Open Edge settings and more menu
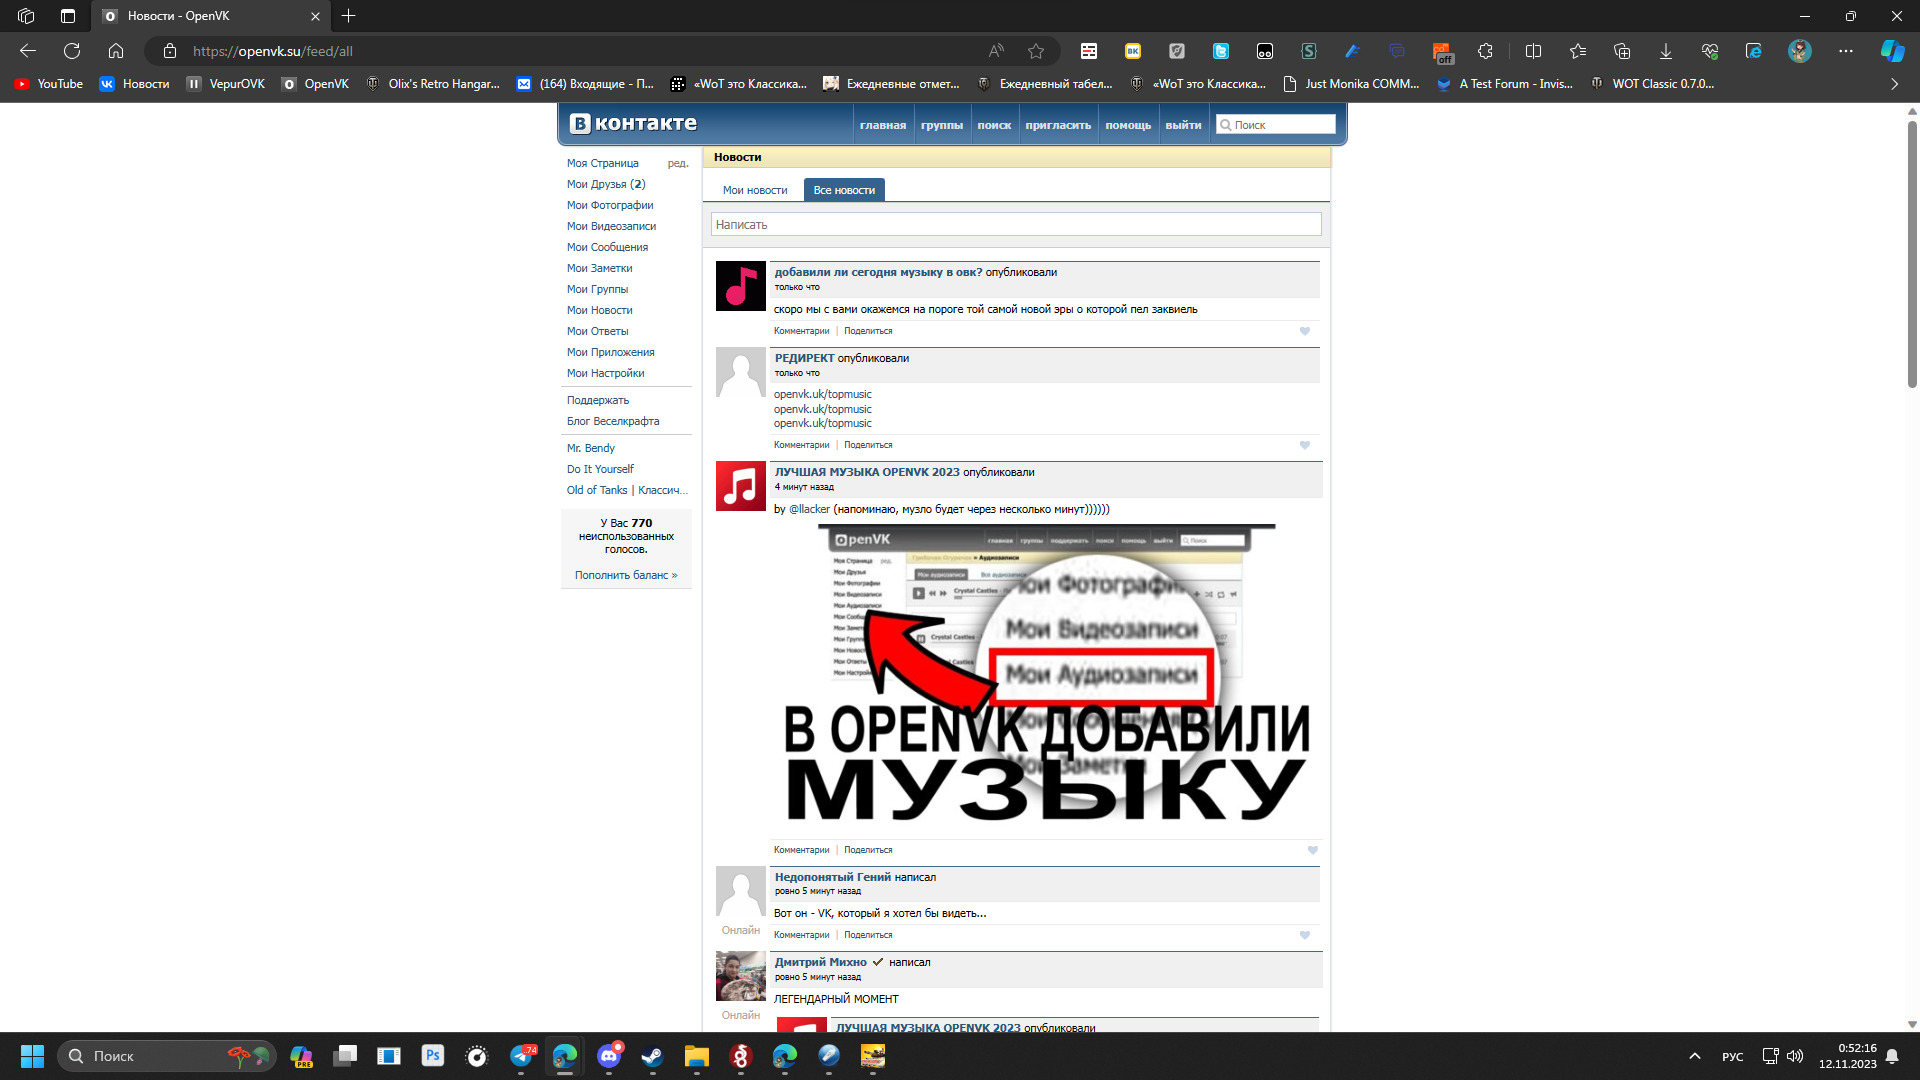1920x1080 pixels. [x=1845, y=51]
